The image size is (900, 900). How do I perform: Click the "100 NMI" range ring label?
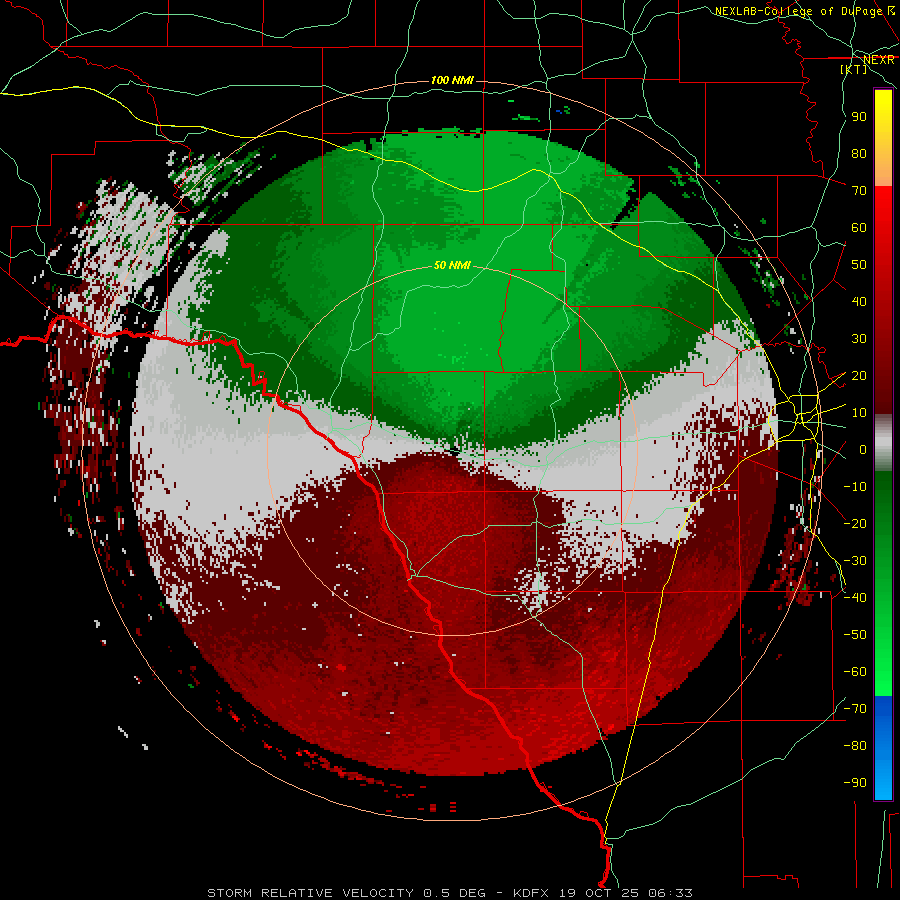click(x=452, y=80)
